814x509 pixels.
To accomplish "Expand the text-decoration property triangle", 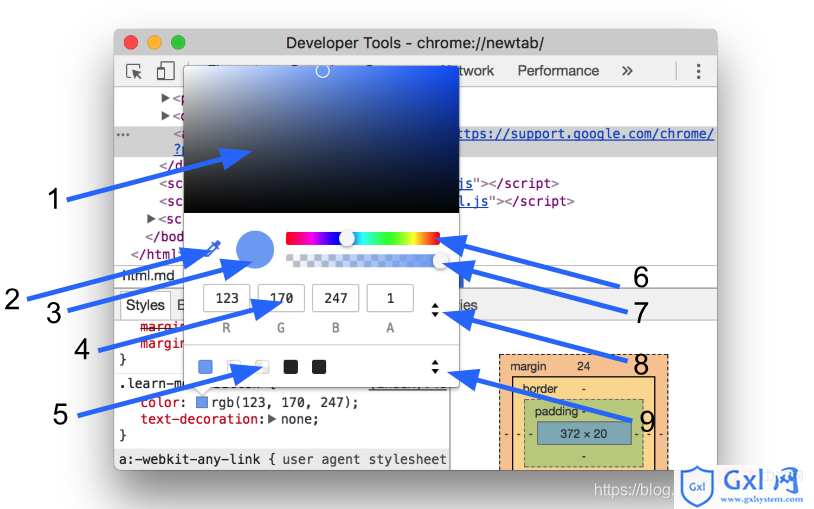I will [272, 419].
